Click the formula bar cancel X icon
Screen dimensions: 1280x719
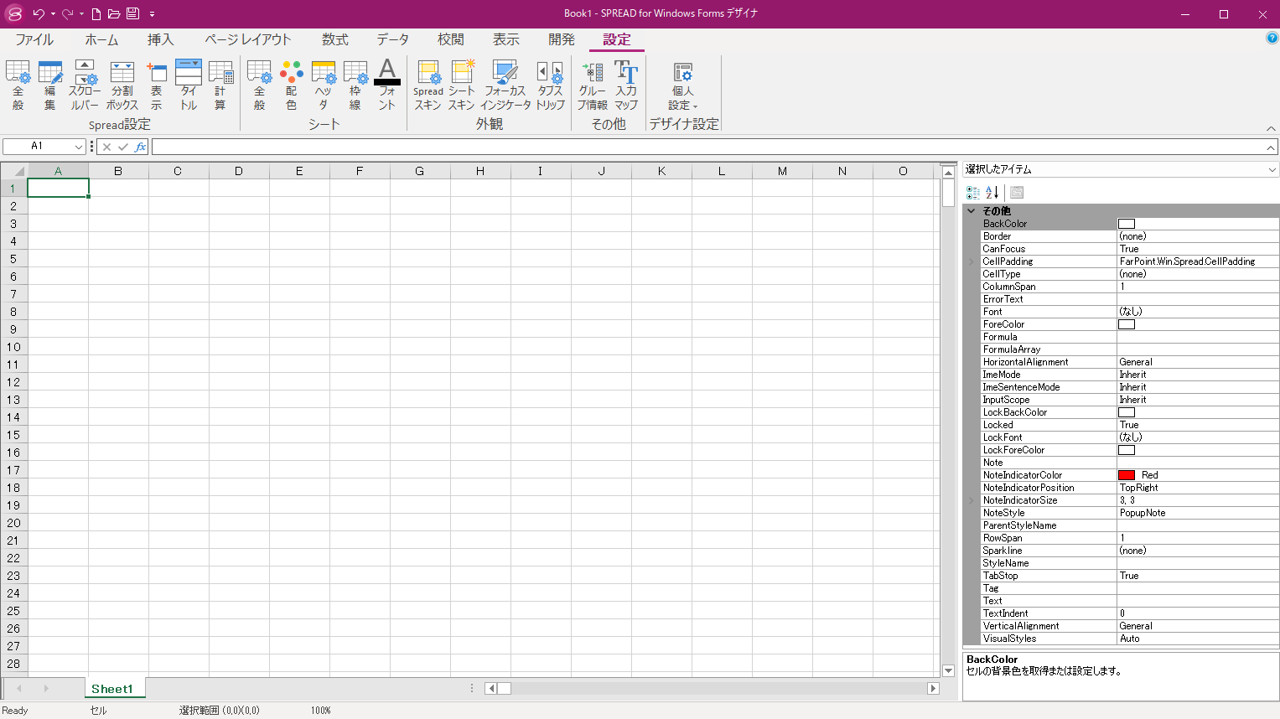point(107,147)
